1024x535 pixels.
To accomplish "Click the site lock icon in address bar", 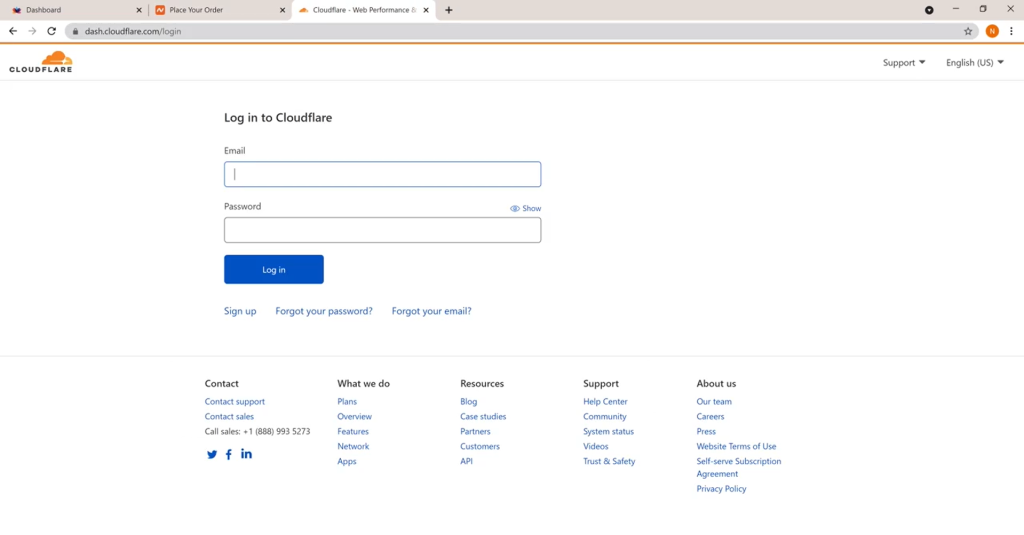I will coord(76,31).
